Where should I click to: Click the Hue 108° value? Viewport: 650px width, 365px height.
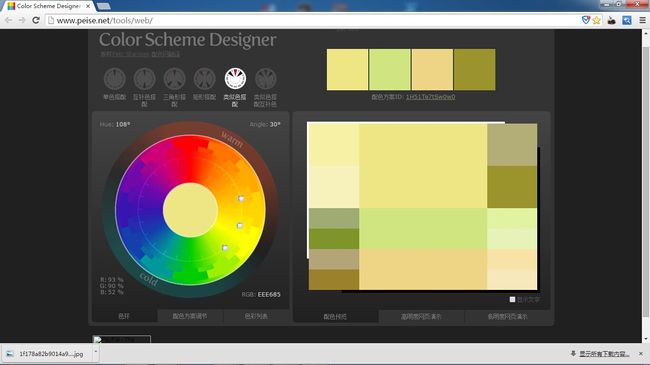coord(123,124)
